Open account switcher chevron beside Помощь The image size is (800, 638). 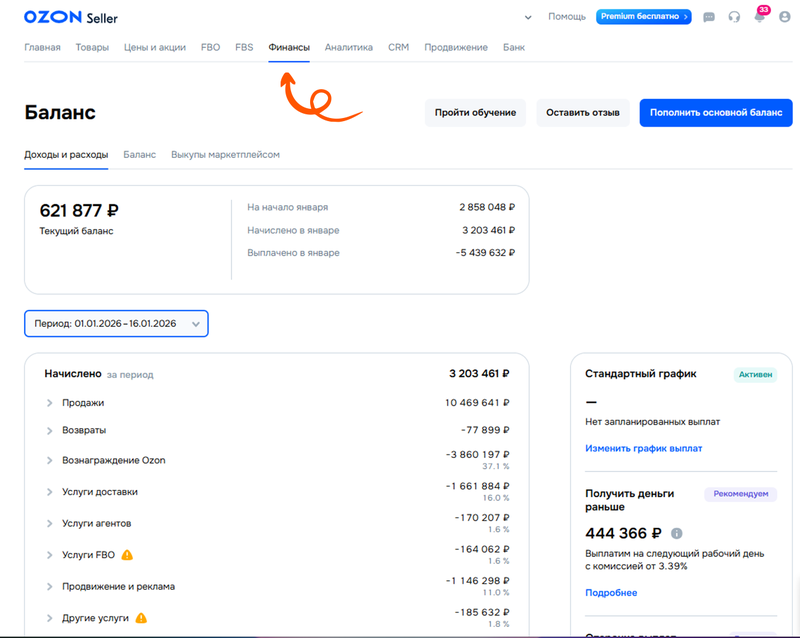528,17
